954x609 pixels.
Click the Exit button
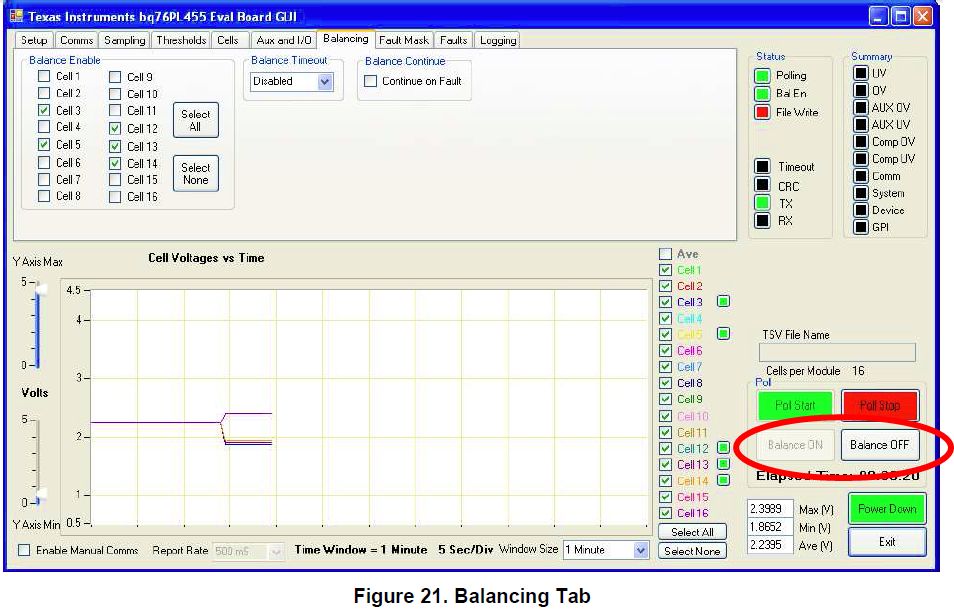coord(887,541)
